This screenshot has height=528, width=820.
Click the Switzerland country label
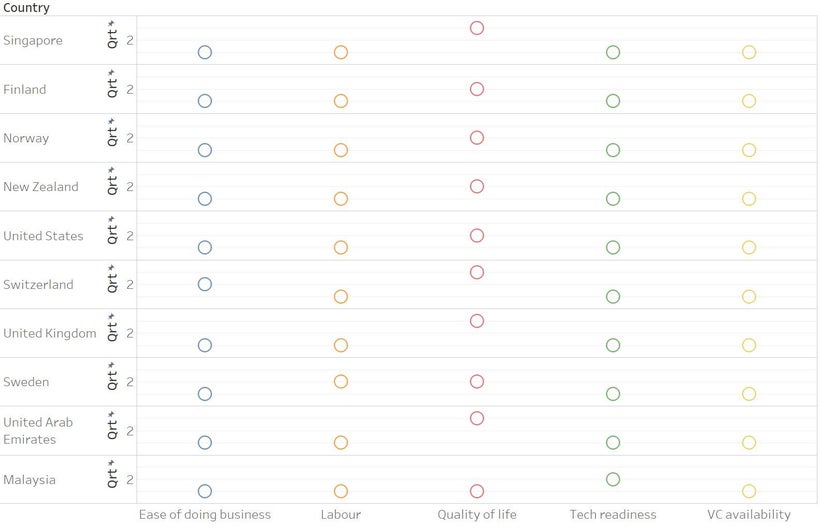(38, 285)
